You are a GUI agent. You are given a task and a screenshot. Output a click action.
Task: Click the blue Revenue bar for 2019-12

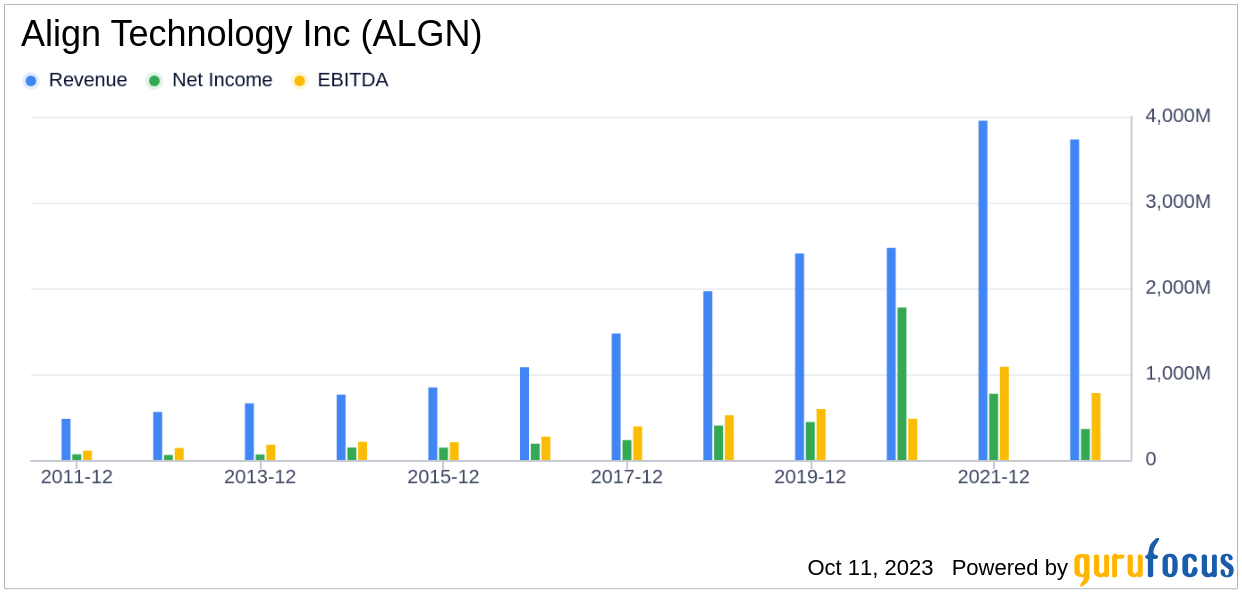pyautogui.click(x=800, y=357)
